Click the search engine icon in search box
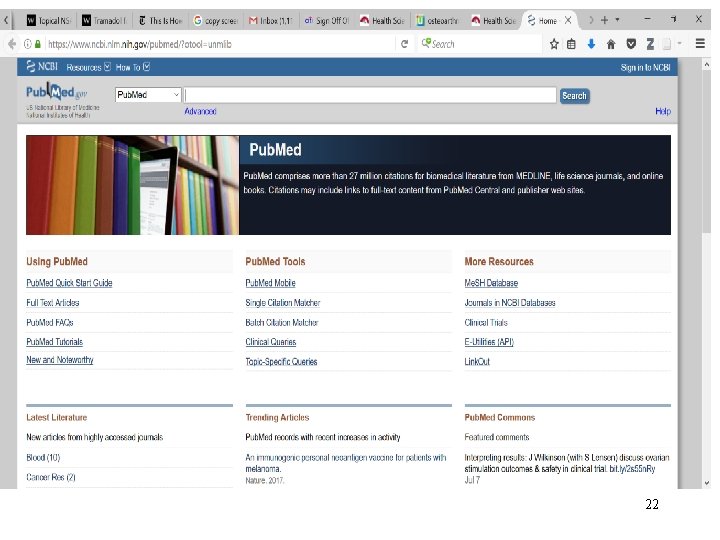The height and width of the screenshot is (540, 720). [426, 44]
